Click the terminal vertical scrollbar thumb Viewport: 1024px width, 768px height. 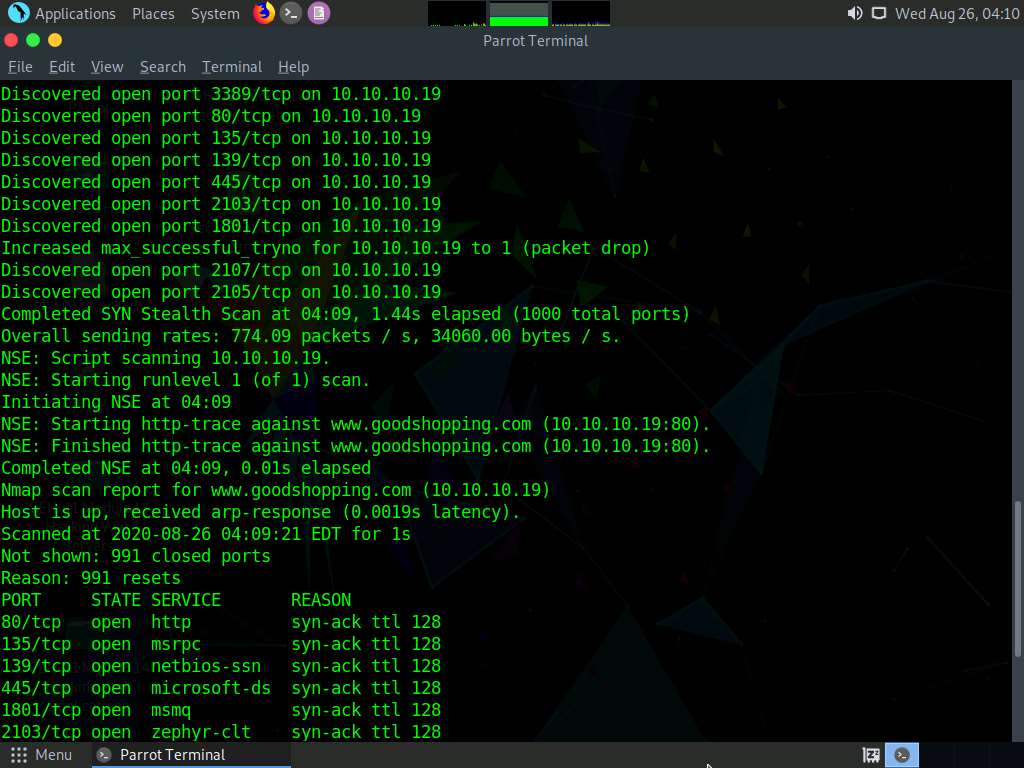point(1017,579)
